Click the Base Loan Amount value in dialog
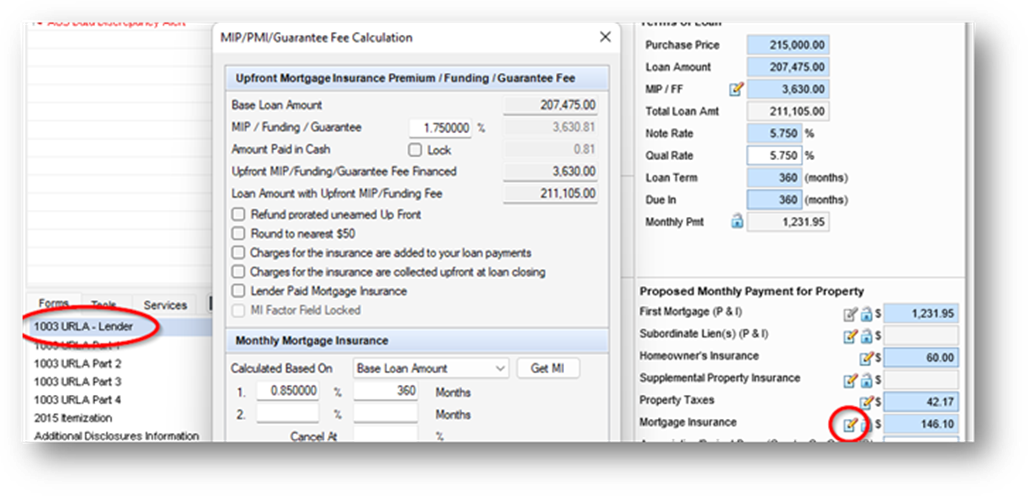This screenshot has height=497, width=1028. (551, 105)
